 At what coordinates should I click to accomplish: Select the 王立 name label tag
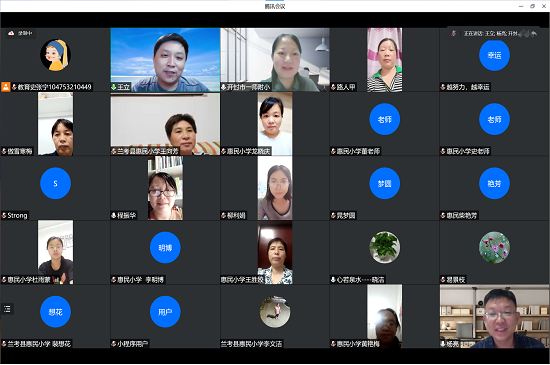pos(121,87)
